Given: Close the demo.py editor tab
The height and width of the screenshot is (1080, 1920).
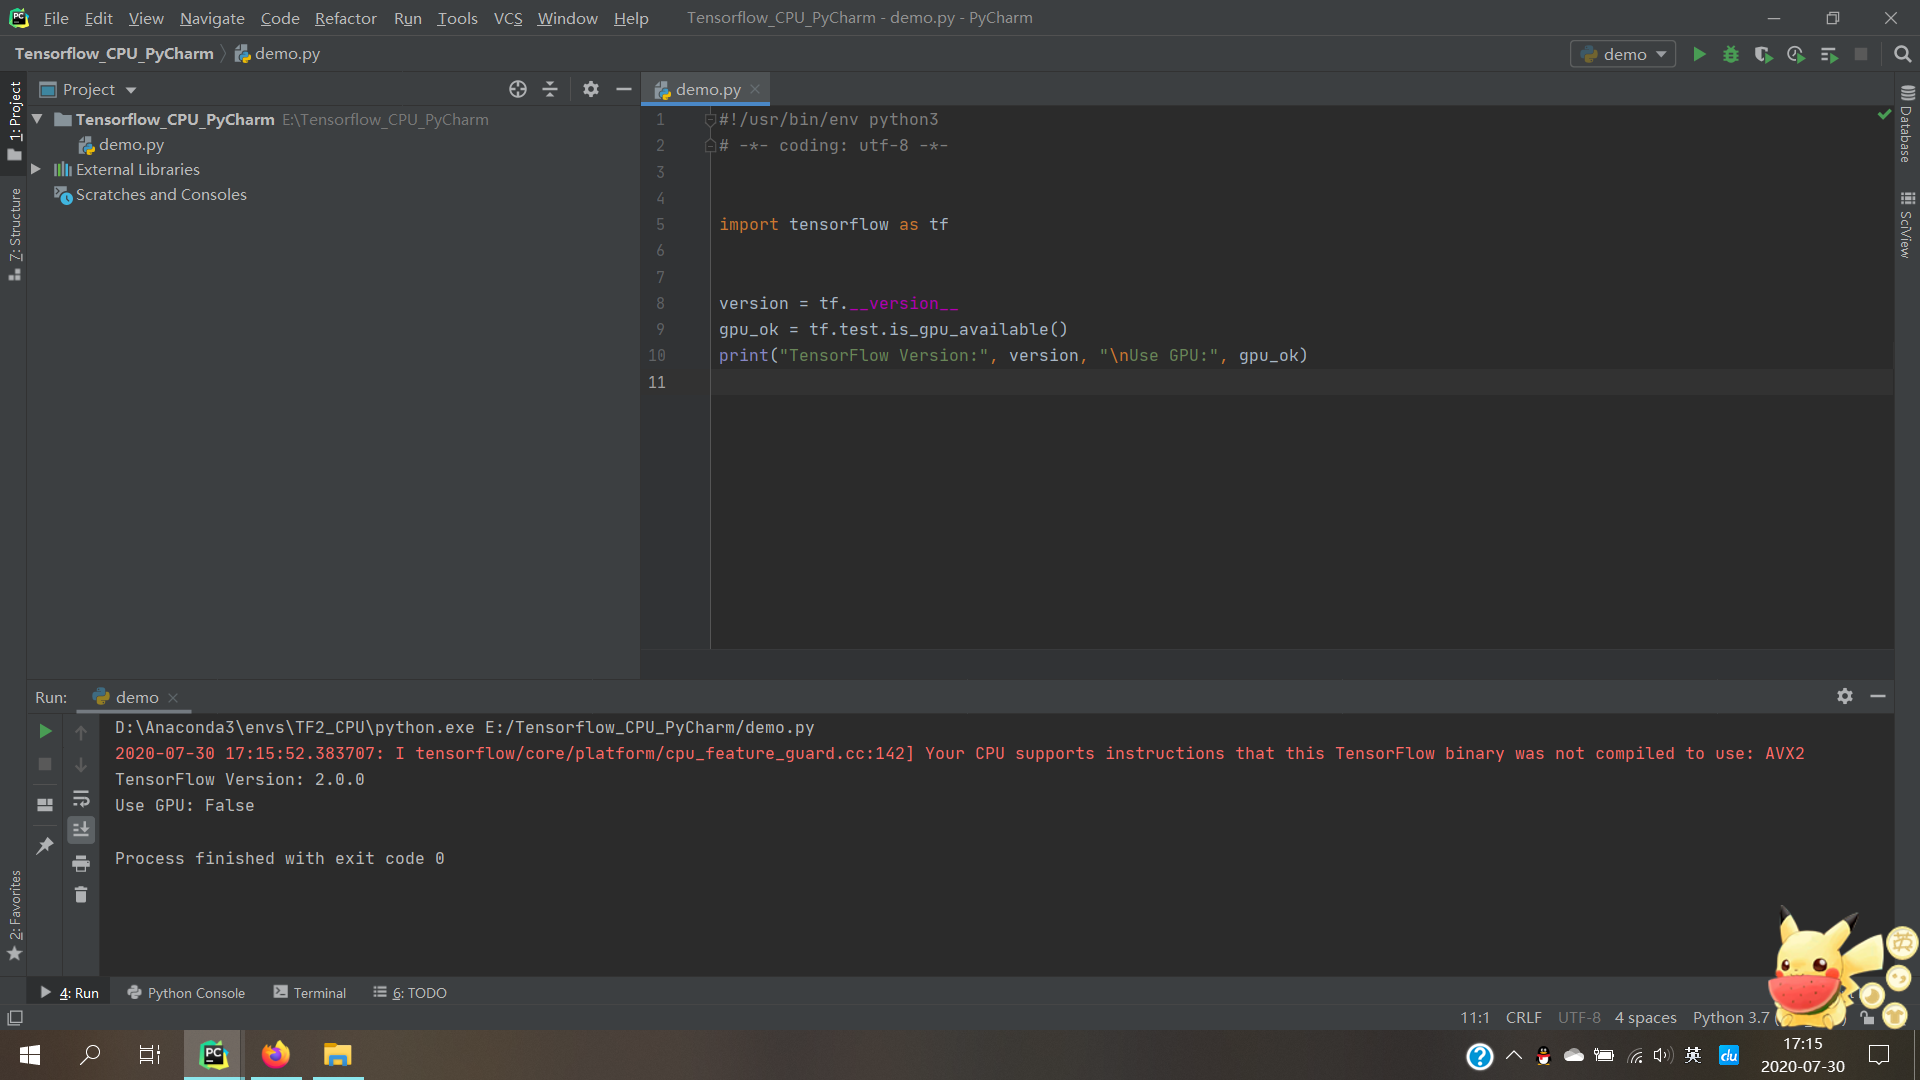Looking at the screenshot, I should pos(755,89).
